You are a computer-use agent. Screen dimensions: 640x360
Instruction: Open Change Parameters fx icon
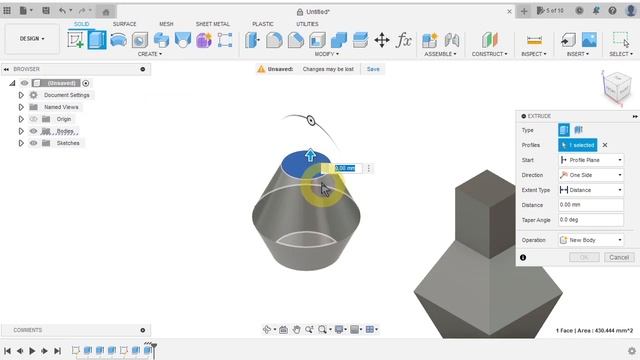pyautogui.click(x=404, y=40)
